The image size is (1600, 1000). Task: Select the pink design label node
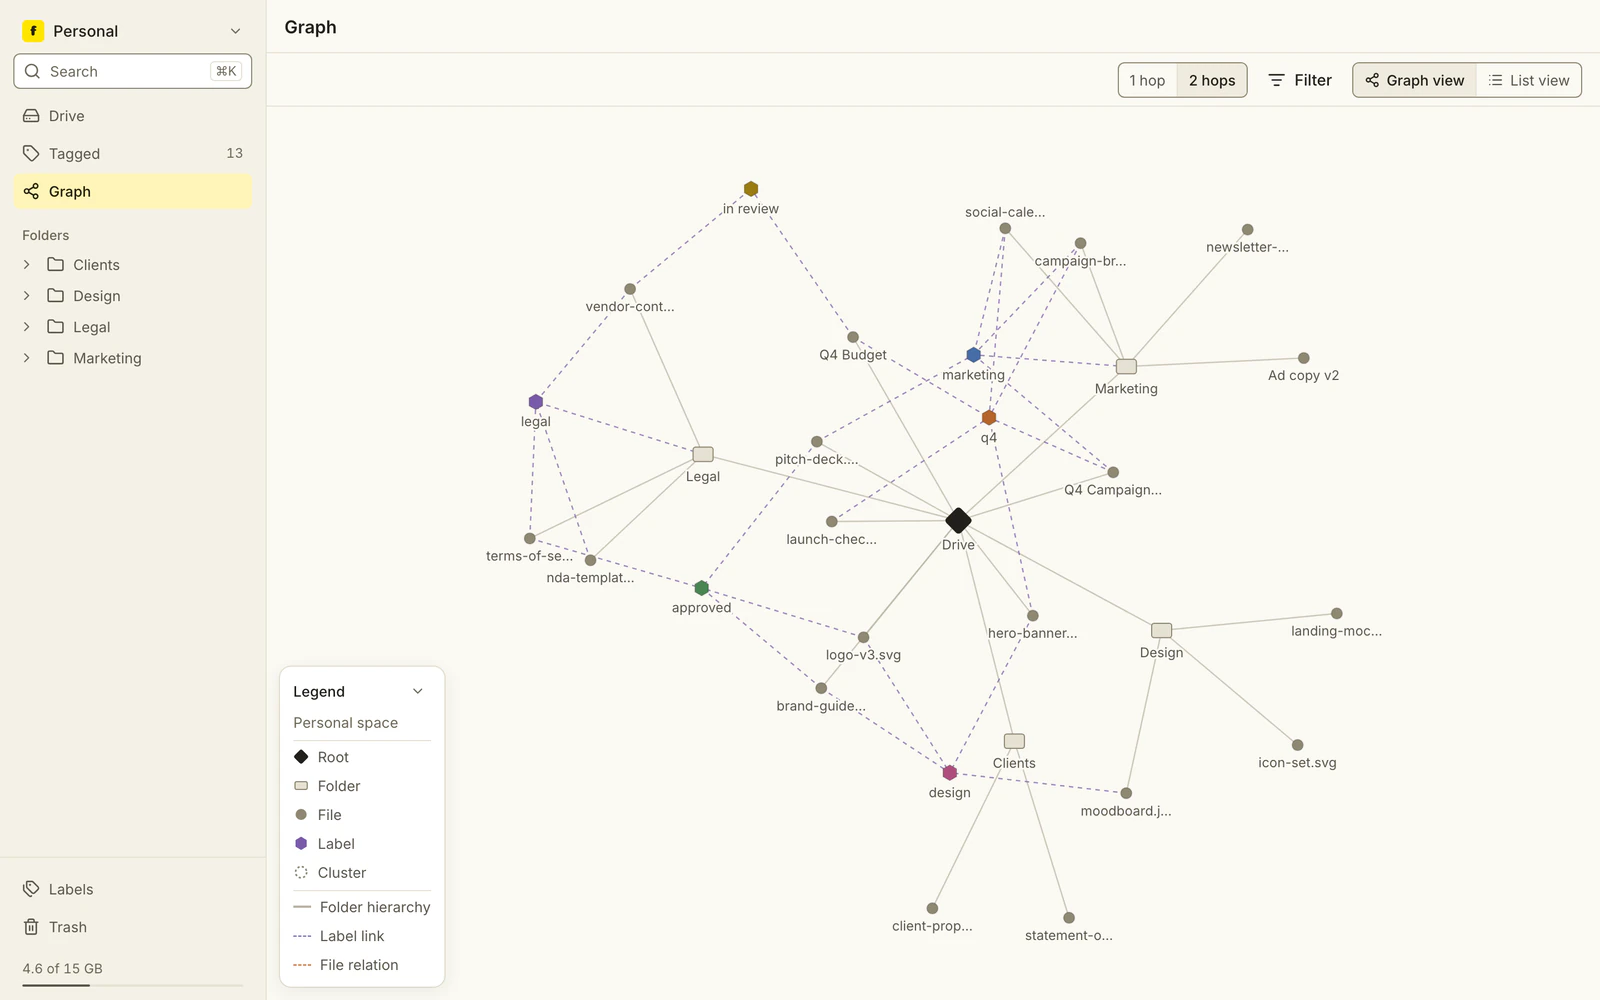coord(950,773)
